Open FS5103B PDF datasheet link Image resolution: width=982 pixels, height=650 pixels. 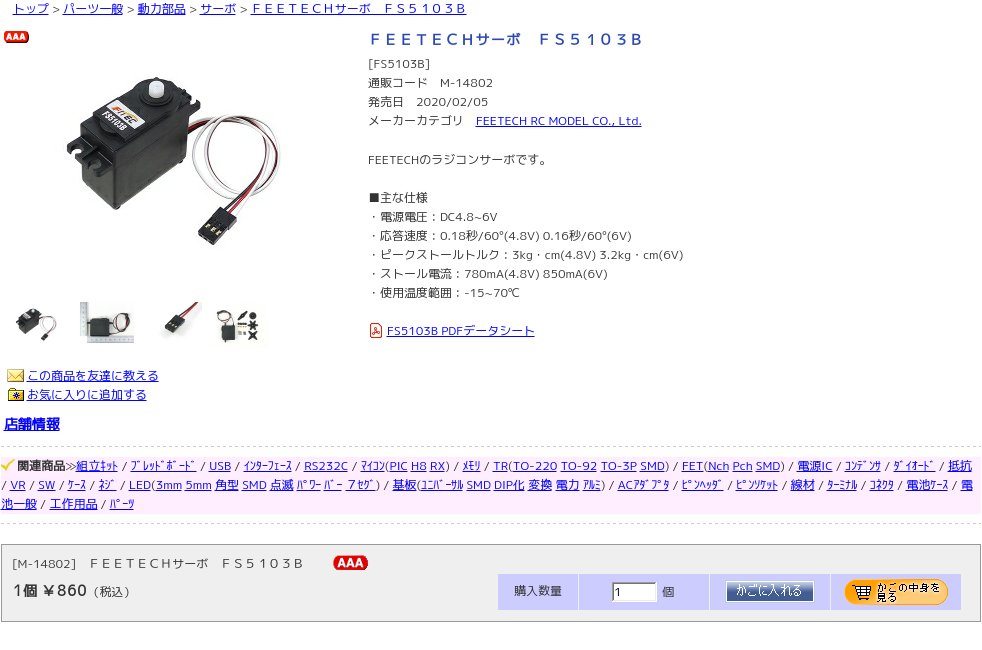pos(460,331)
